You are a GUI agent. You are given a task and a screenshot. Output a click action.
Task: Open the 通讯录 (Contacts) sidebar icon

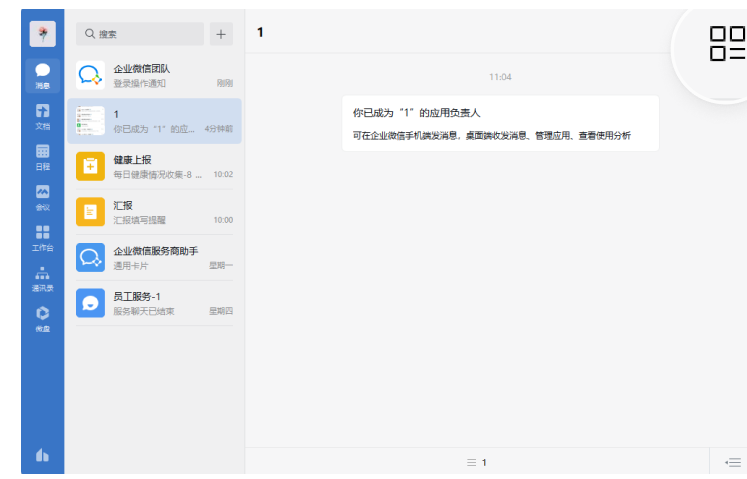click(x=42, y=278)
